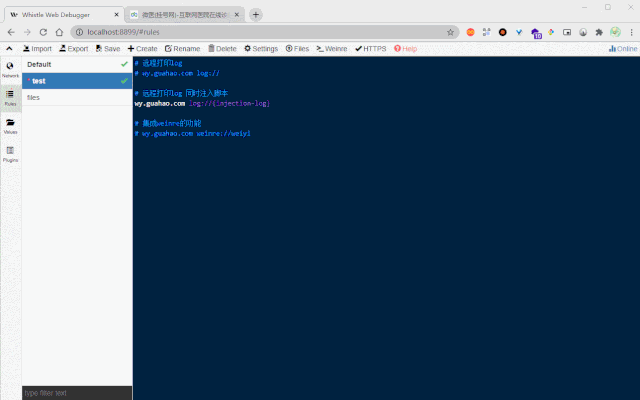The height and width of the screenshot is (400, 640).
Task: Reload the current page
Action: (x=43, y=32)
